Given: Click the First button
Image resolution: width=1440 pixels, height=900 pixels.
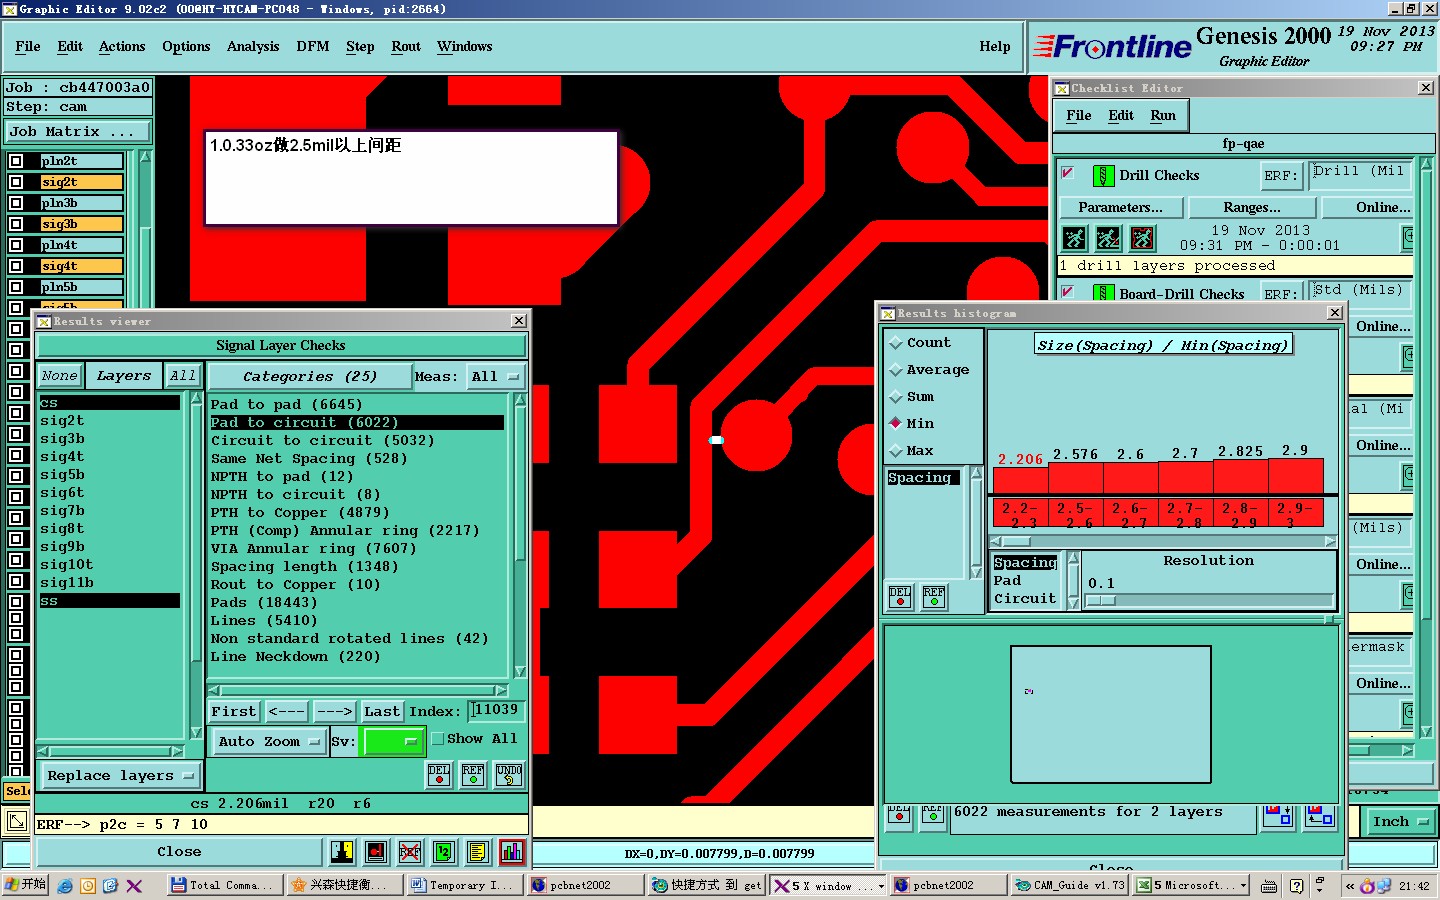Looking at the screenshot, I should click(234, 711).
